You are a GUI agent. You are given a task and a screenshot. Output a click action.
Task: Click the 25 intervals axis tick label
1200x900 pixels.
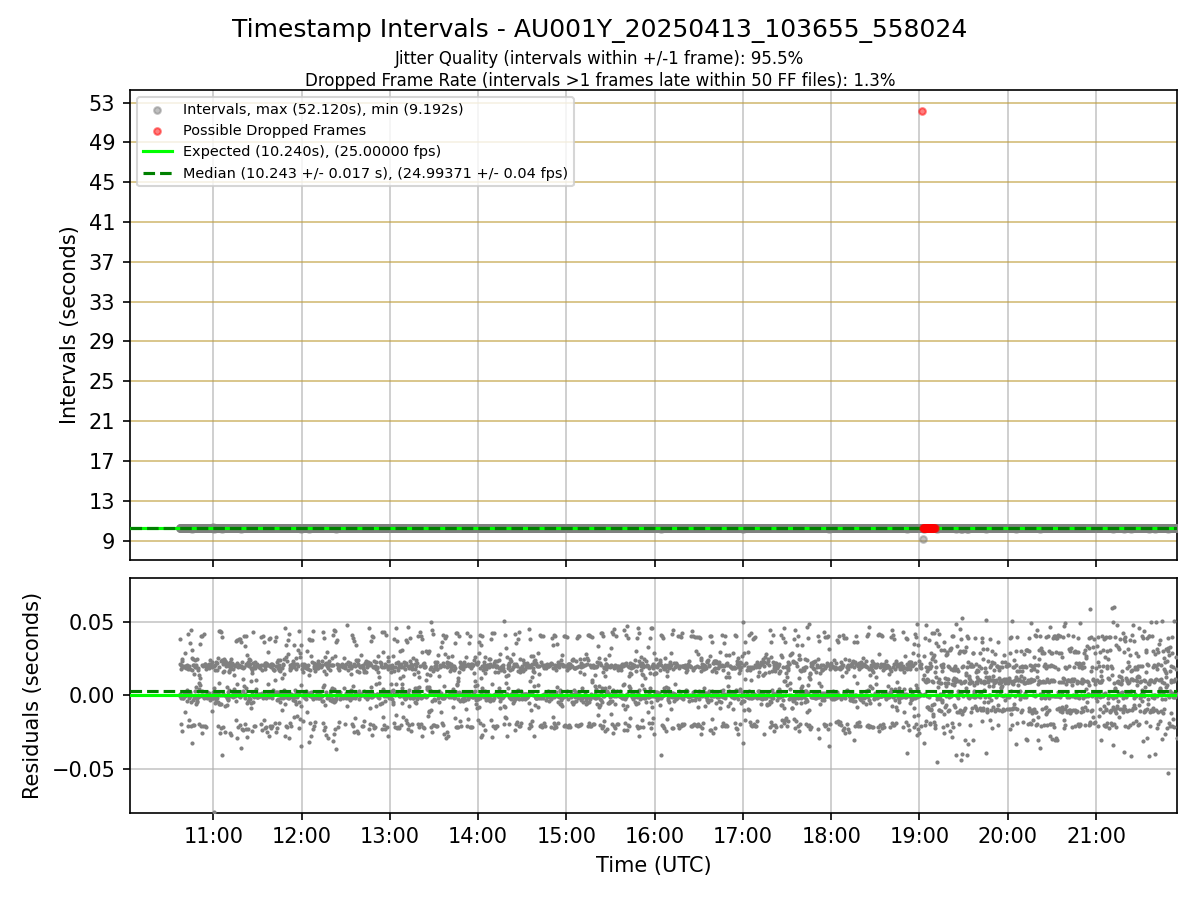(x=104, y=382)
